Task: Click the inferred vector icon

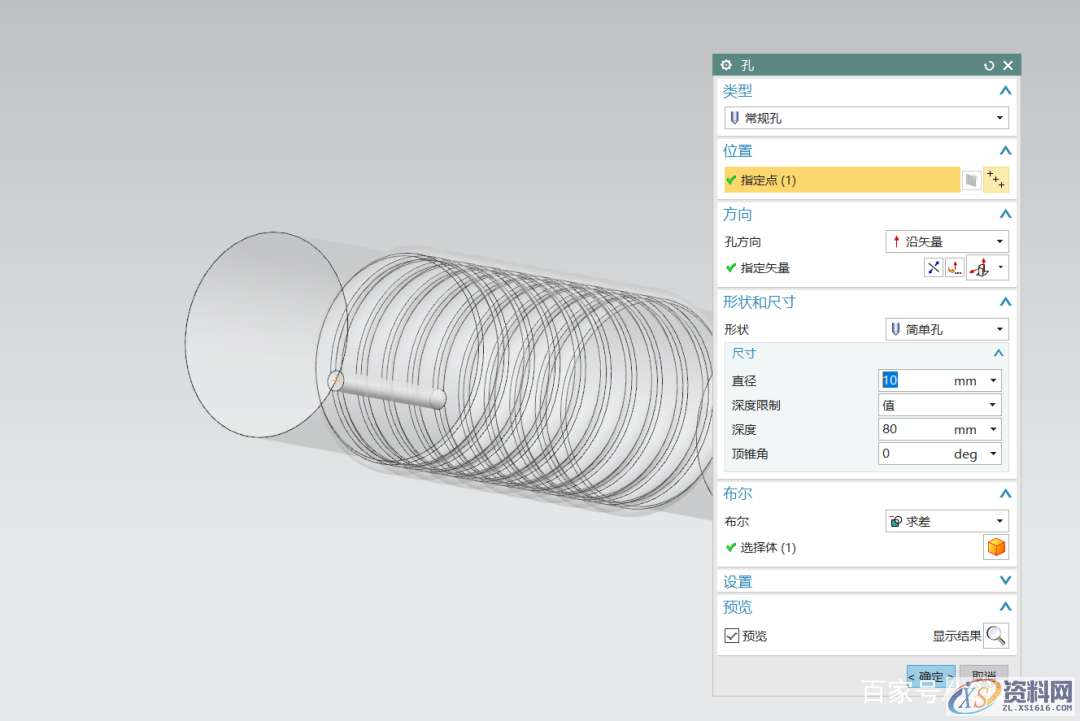Action: click(982, 267)
